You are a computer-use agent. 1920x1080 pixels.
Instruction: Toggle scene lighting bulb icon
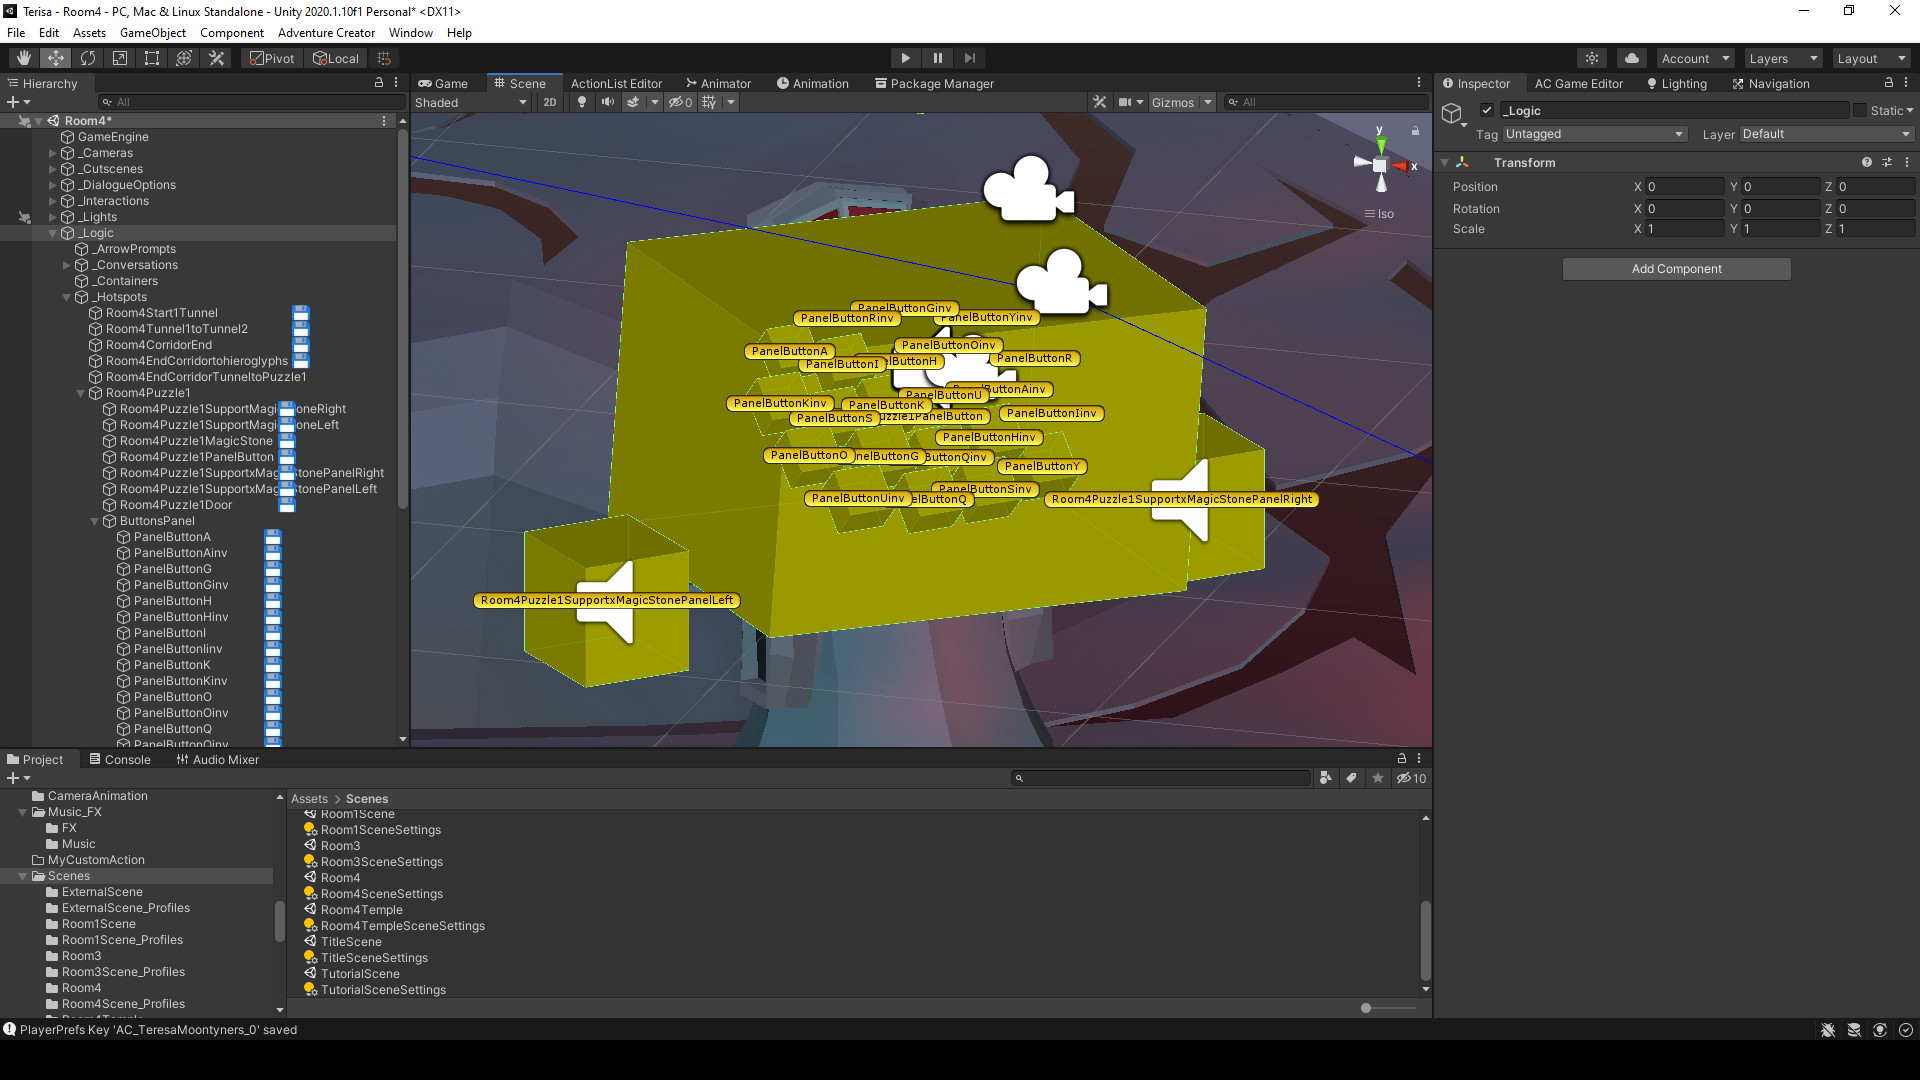click(582, 102)
